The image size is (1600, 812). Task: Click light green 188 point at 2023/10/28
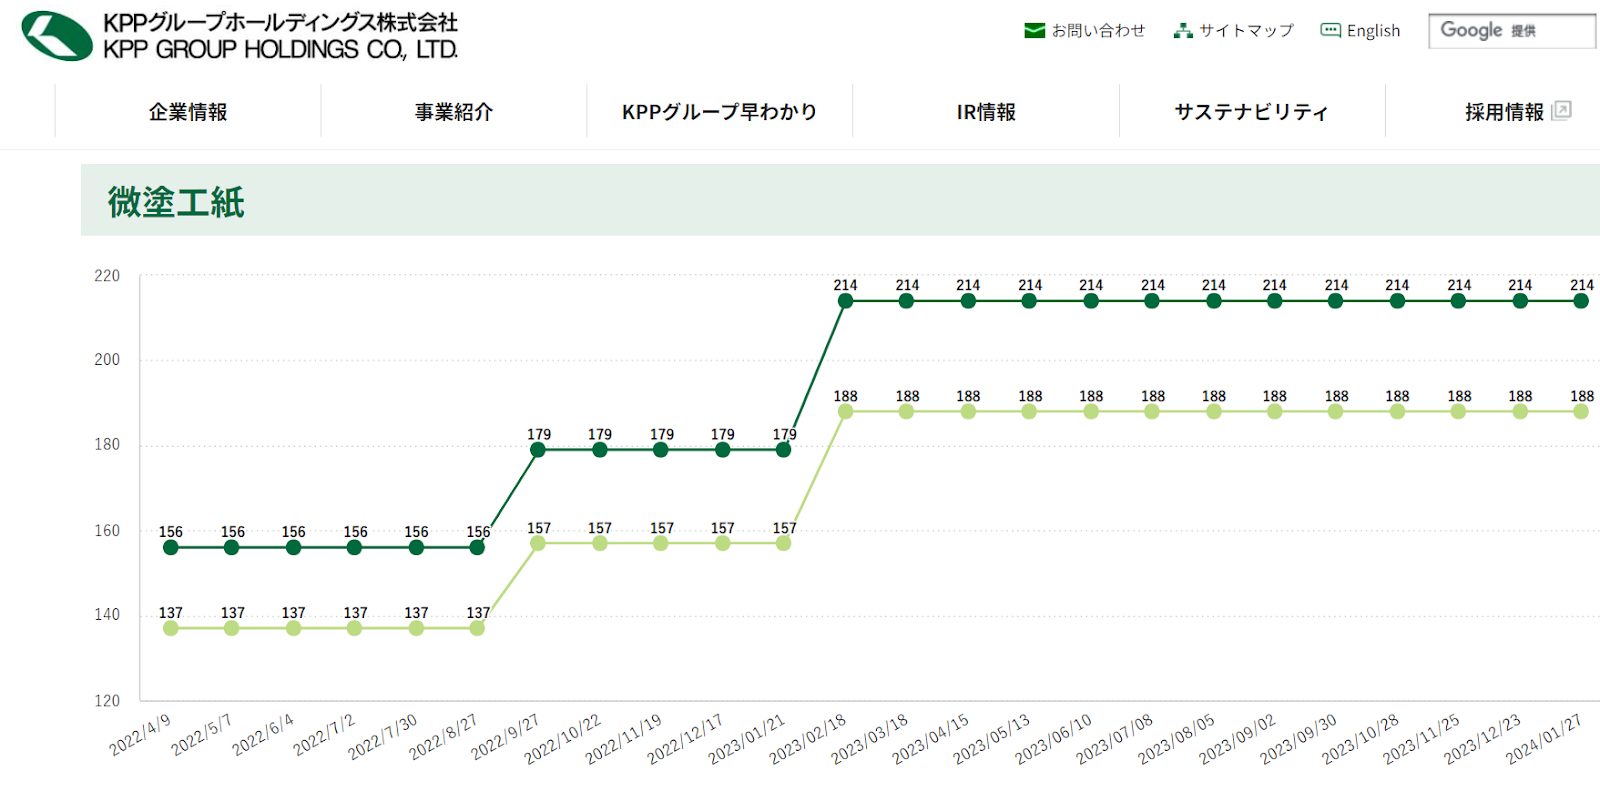pyautogui.click(x=1397, y=411)
